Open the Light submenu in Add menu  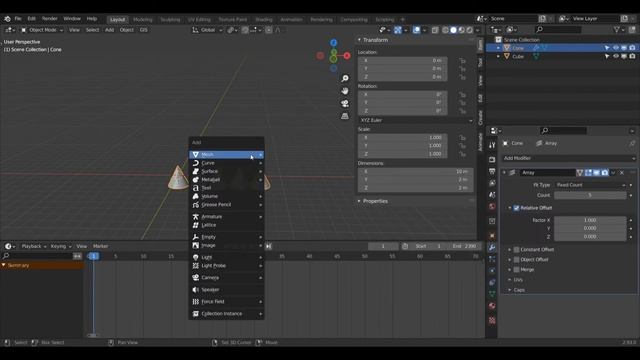227,257
